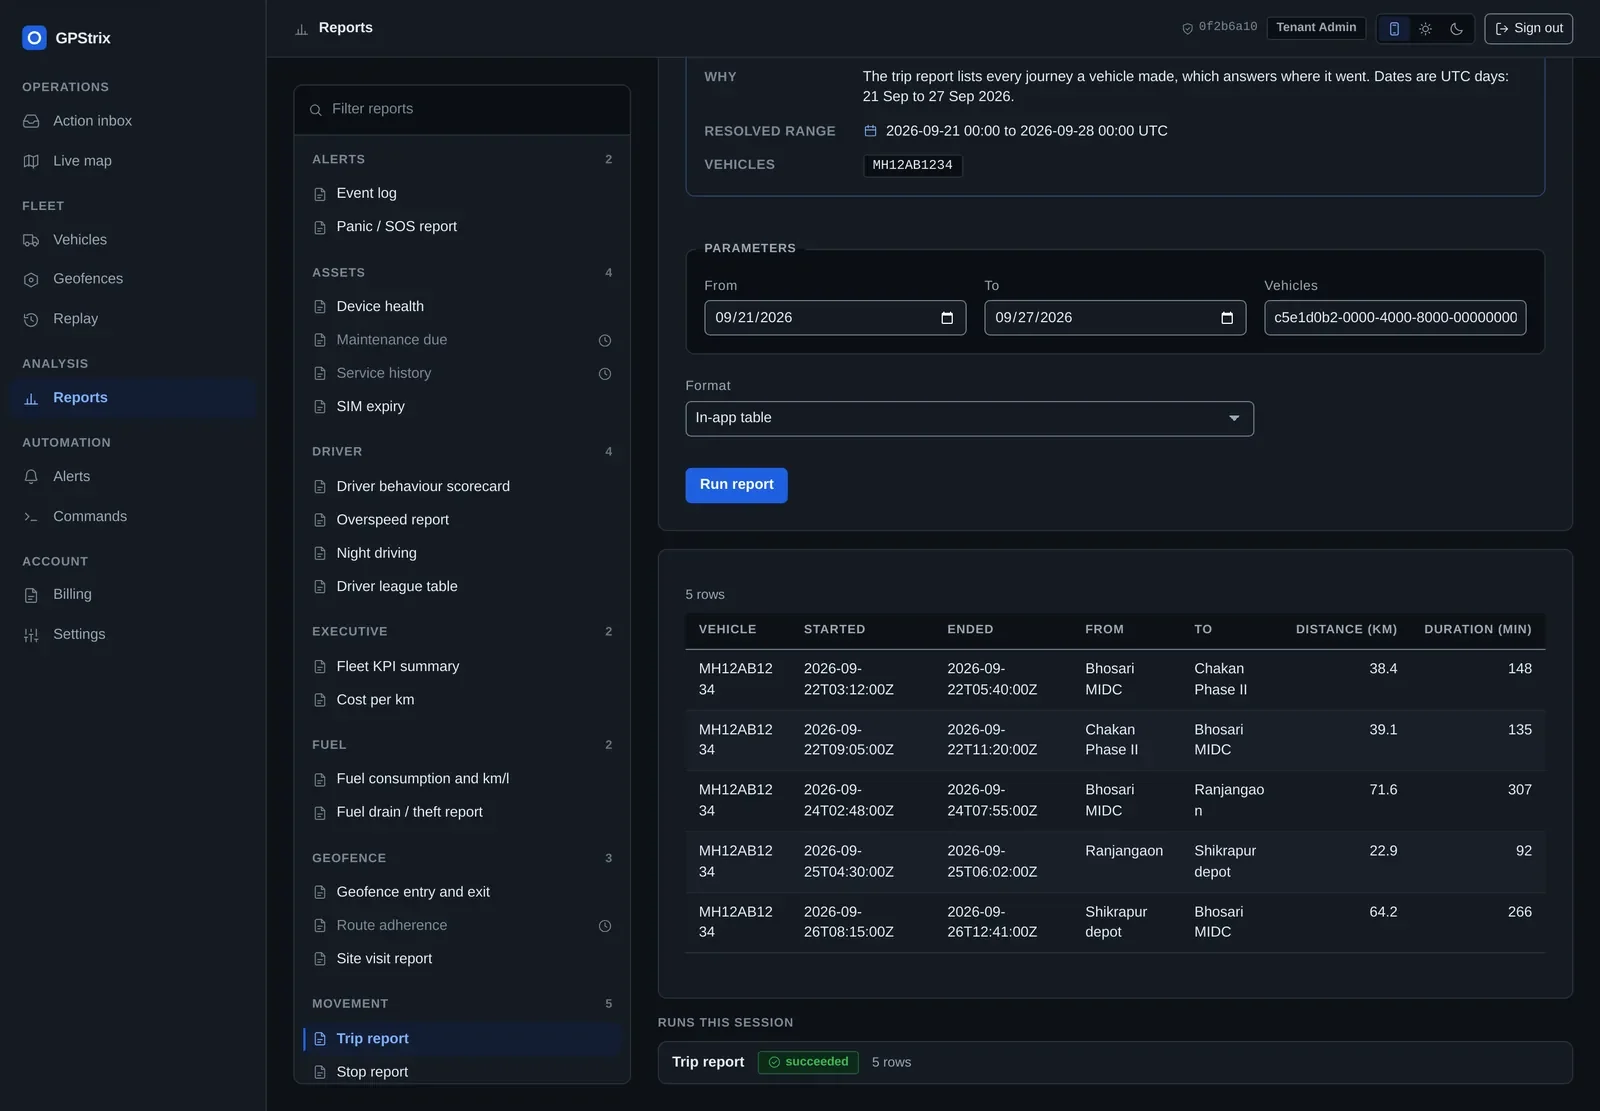Click the Device health report icon
This screenshot has height=1111, width=1600.
click(x=320, y=307)
